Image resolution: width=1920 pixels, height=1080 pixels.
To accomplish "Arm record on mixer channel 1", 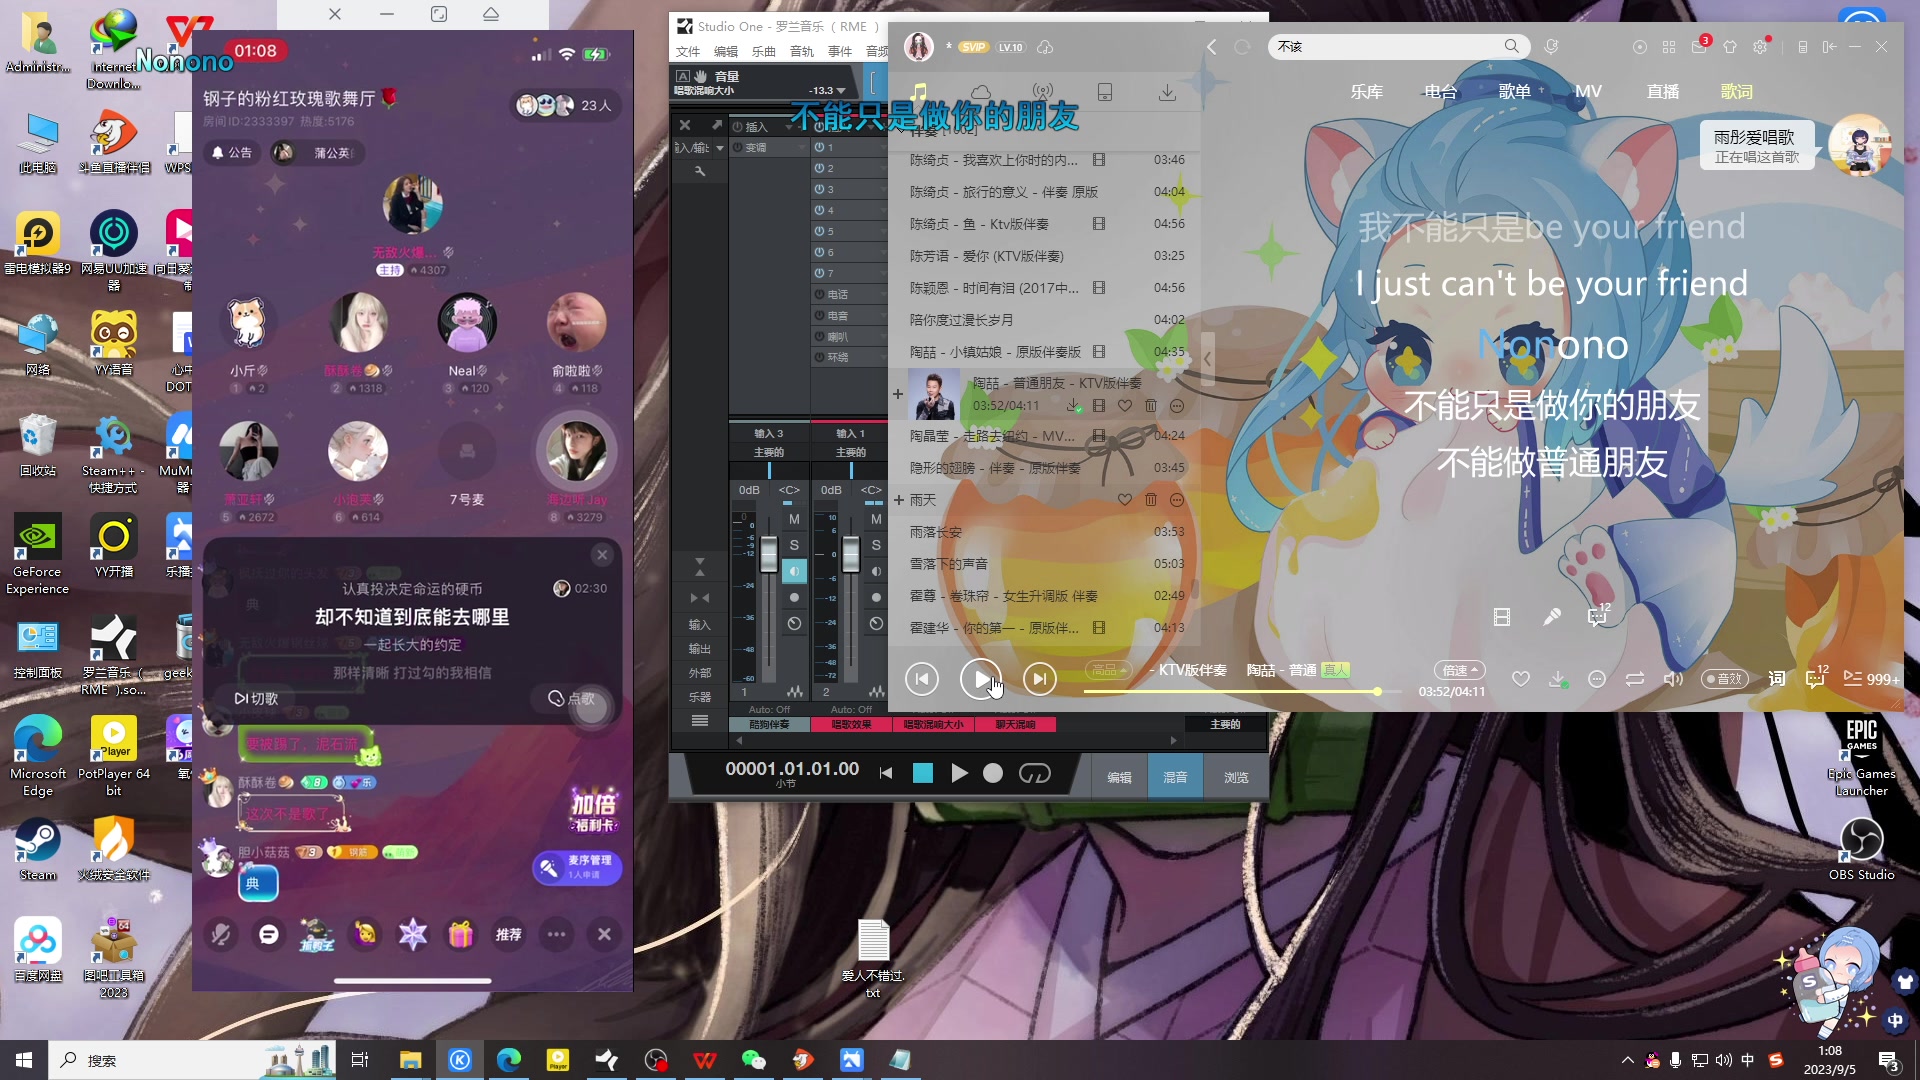I will [794, 597].
